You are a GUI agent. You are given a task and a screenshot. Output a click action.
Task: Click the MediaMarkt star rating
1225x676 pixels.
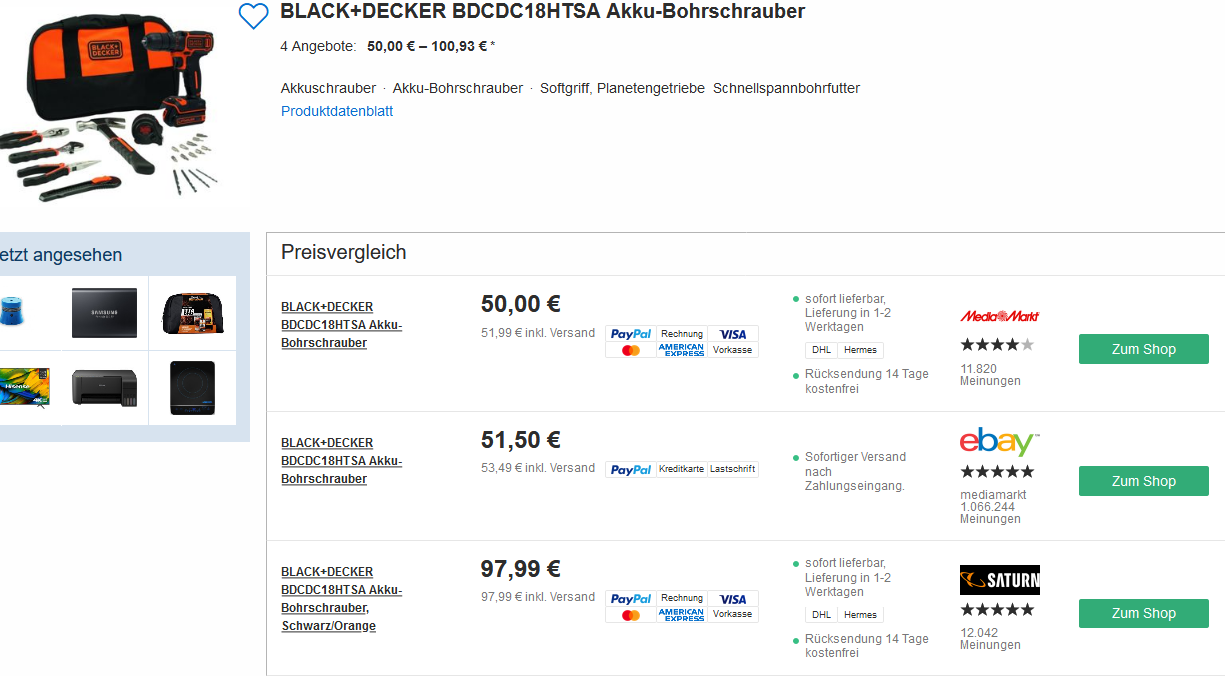click(x=997, y=345)
